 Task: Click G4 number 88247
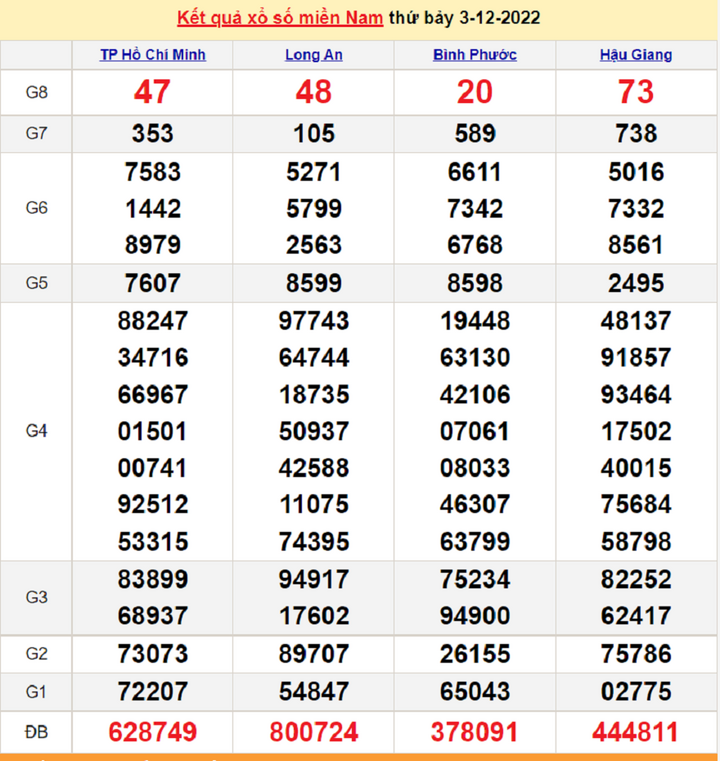(x=153, y=321)
